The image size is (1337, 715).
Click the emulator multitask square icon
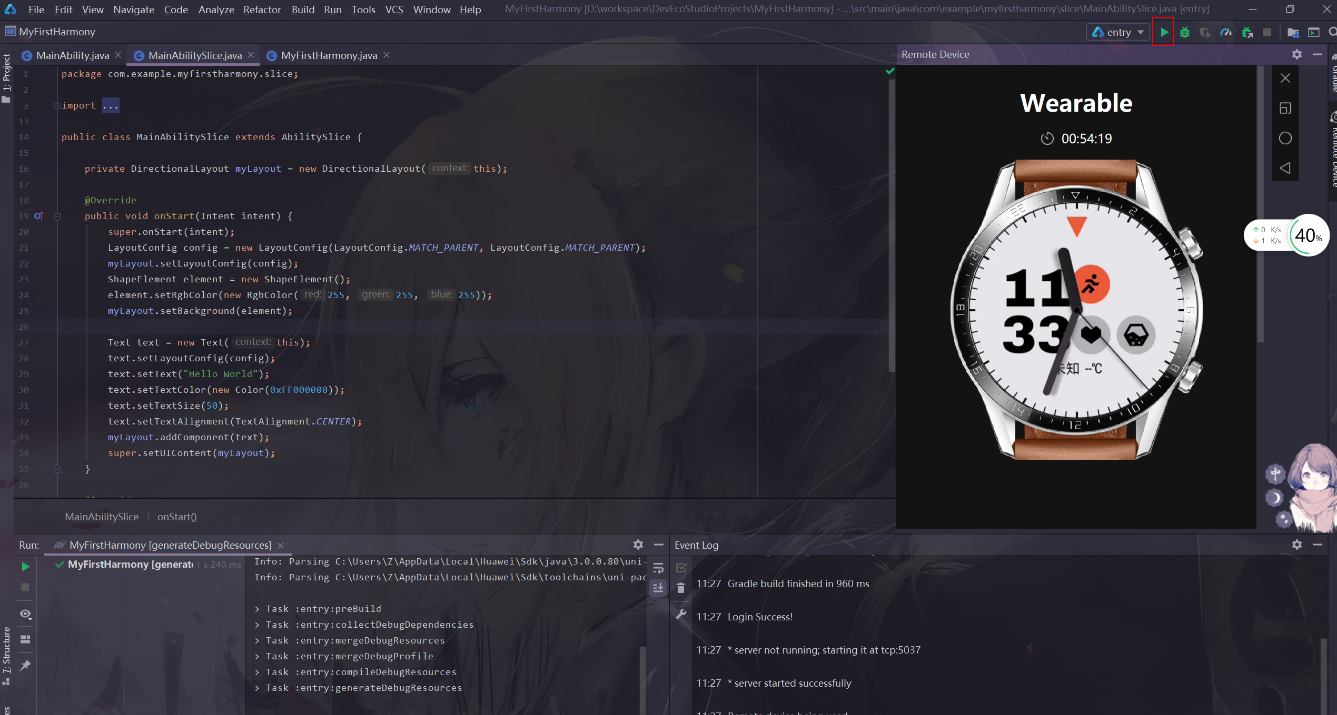(x=1286, y=108)
